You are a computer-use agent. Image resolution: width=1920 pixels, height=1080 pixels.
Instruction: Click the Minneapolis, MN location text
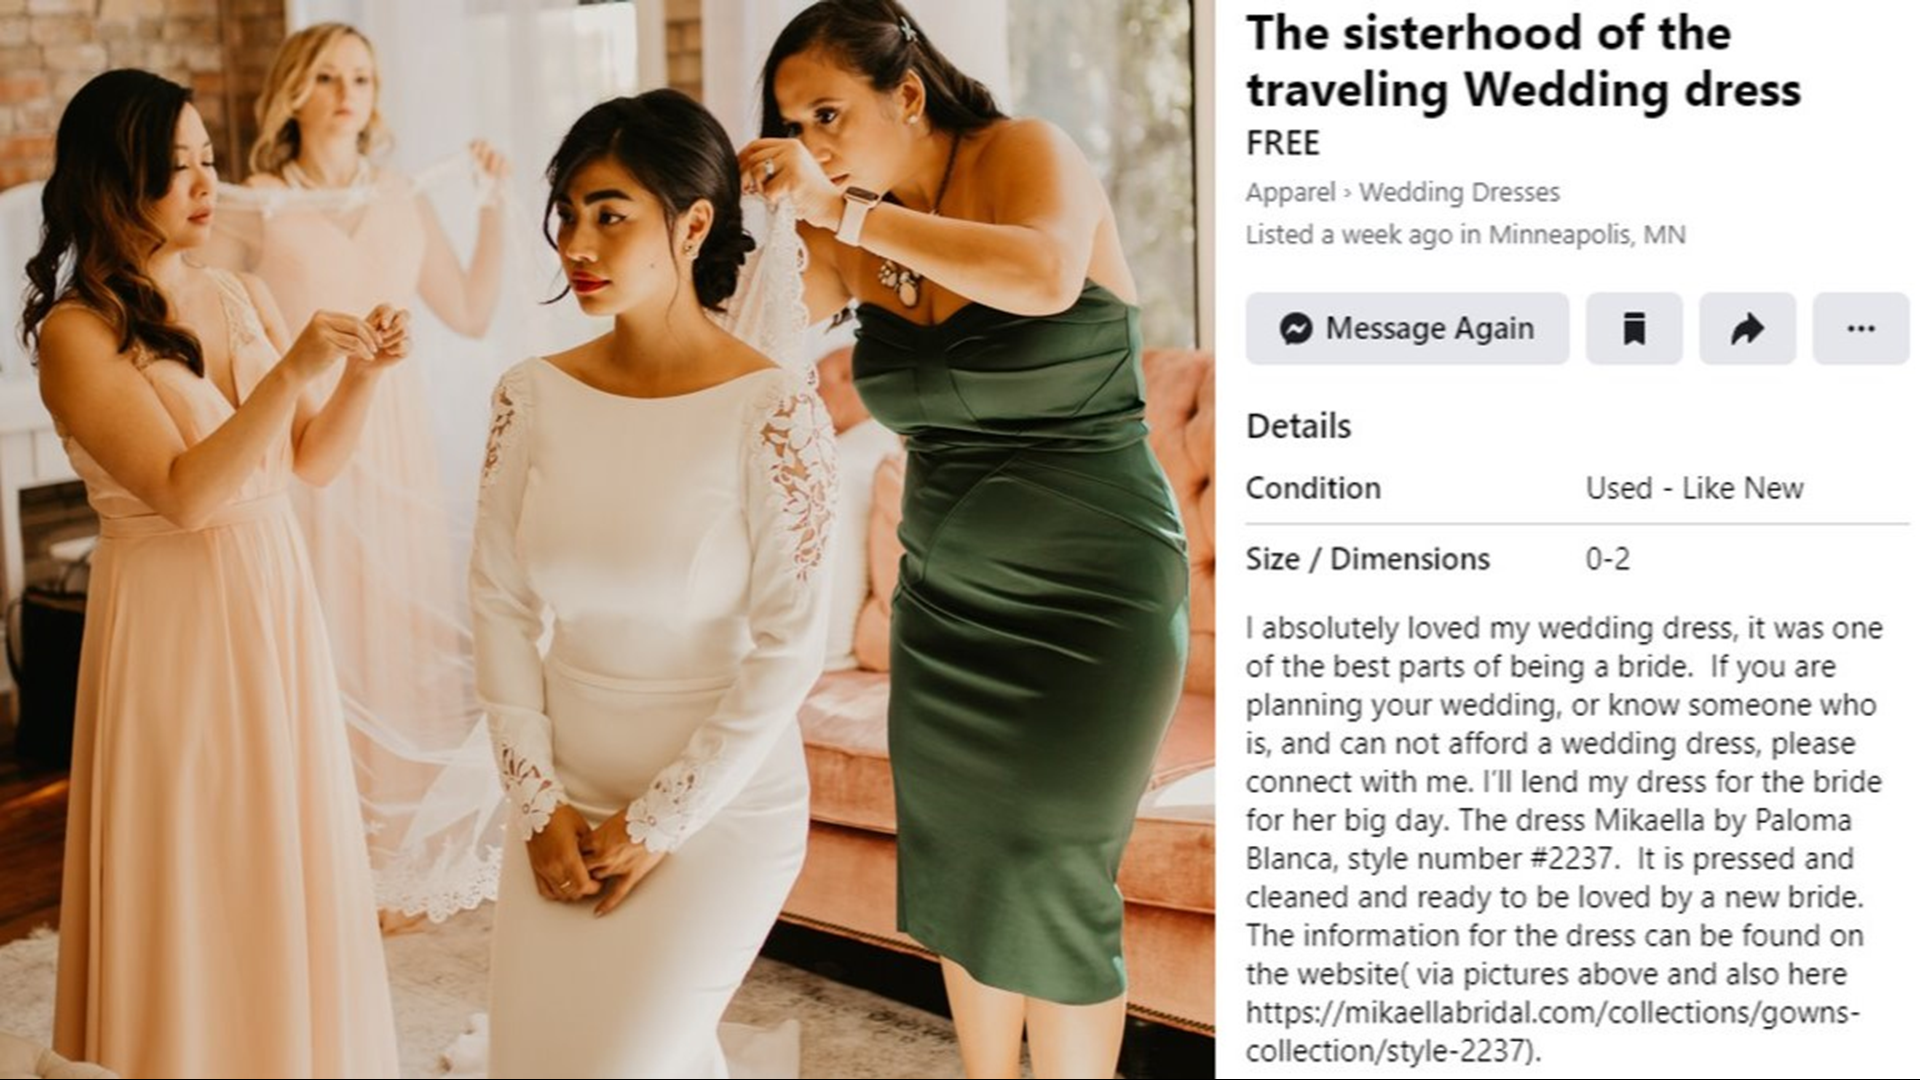[x=1587, y=235]
